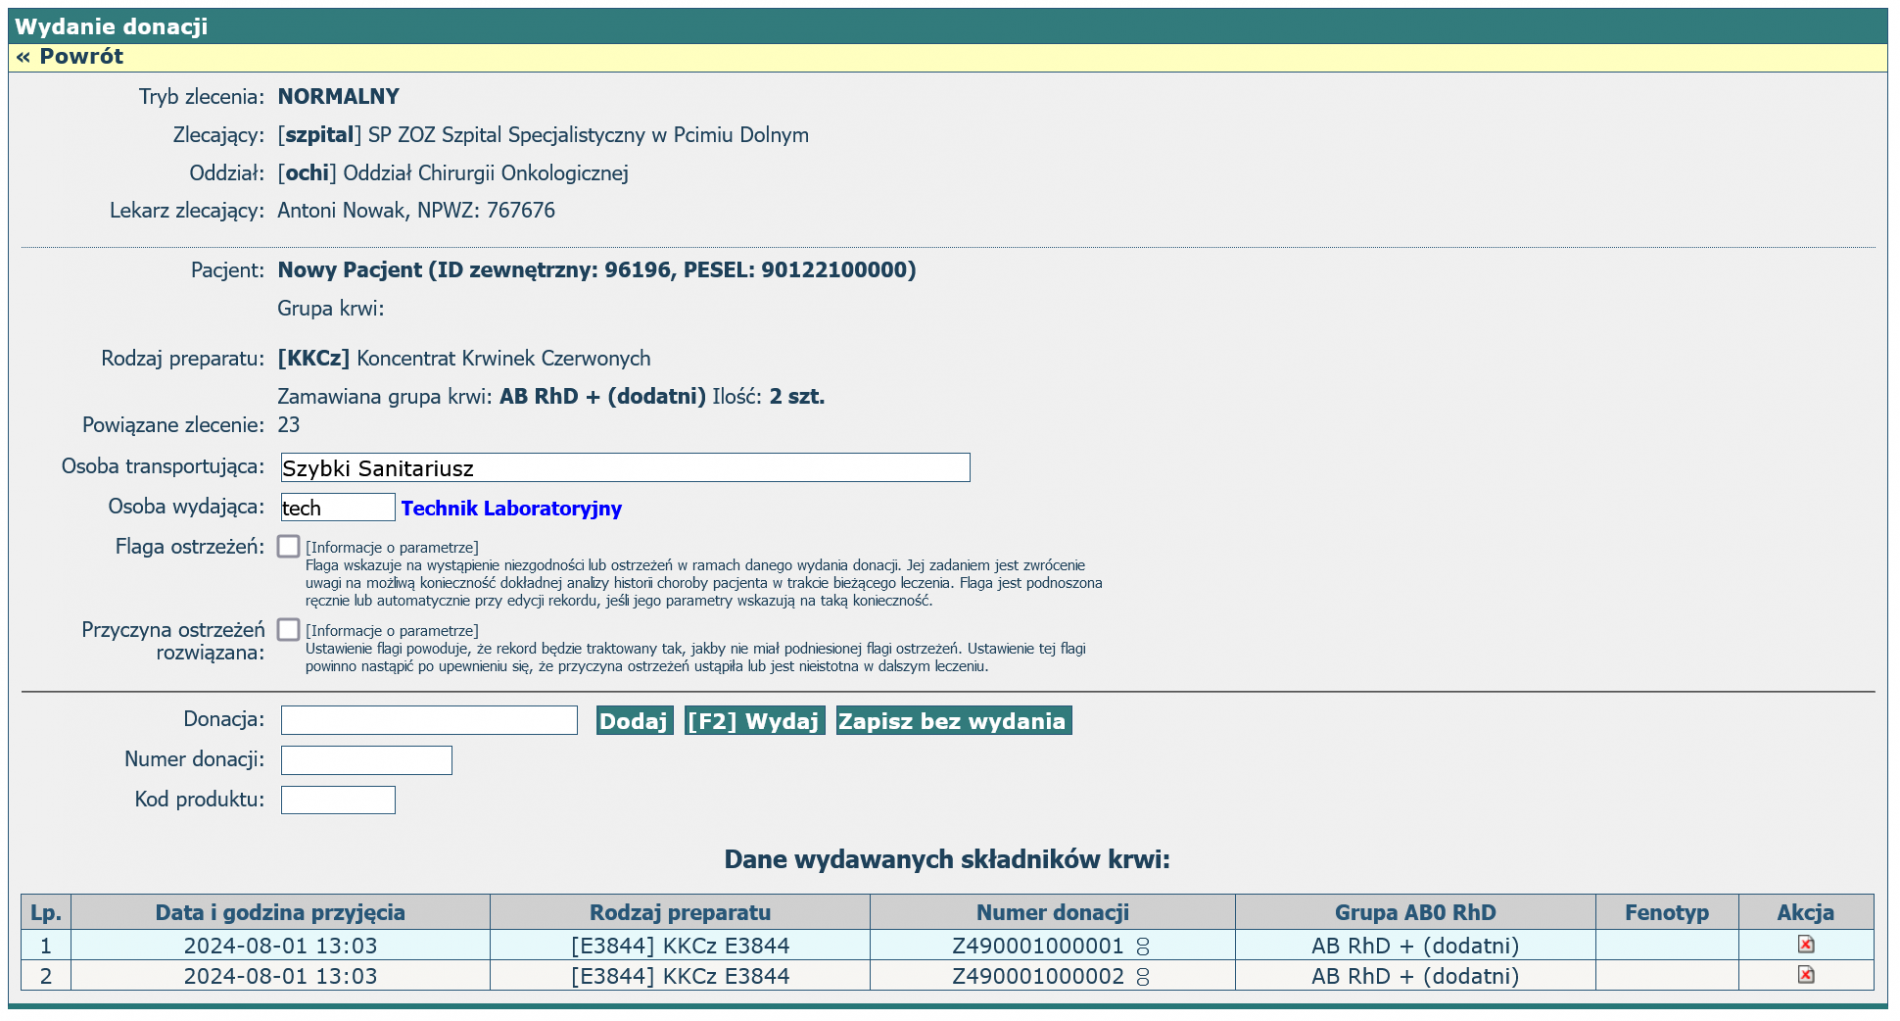Select related order number '23'
Viewport: 1900px width, 1021px height.
[x=289, y=425]
